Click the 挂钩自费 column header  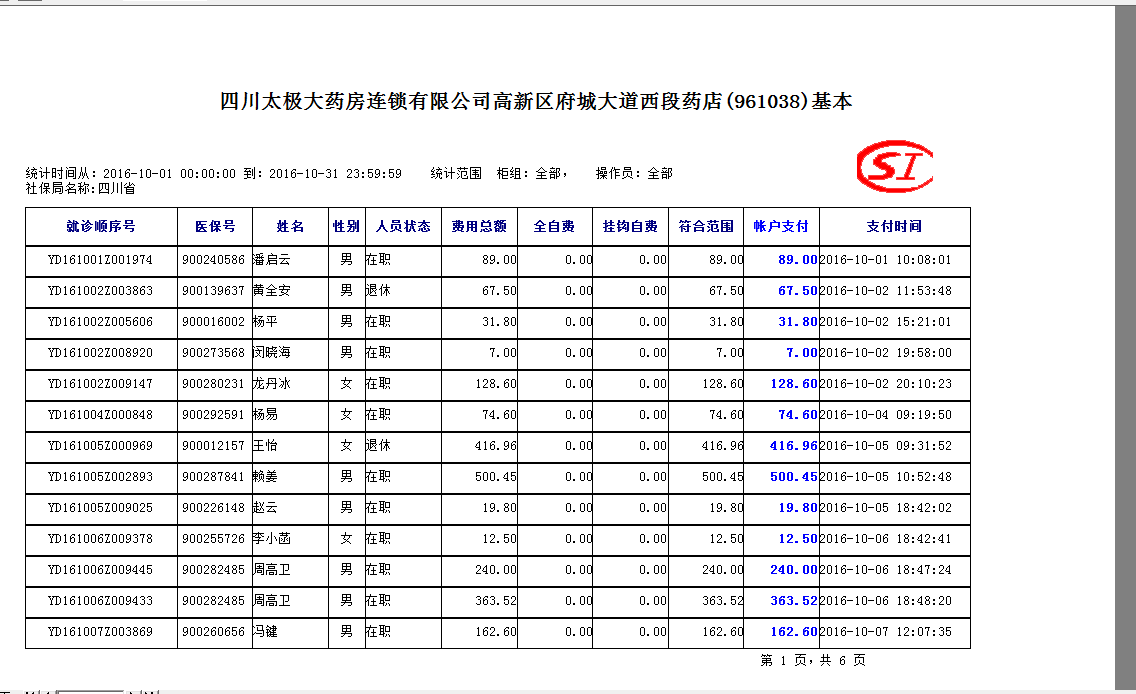(630, 227)
